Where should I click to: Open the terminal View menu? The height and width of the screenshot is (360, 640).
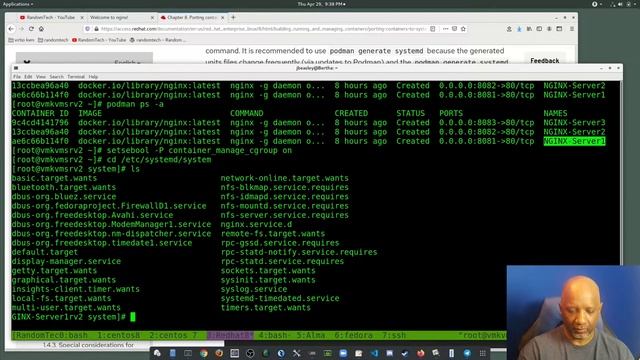coord(40,77)
